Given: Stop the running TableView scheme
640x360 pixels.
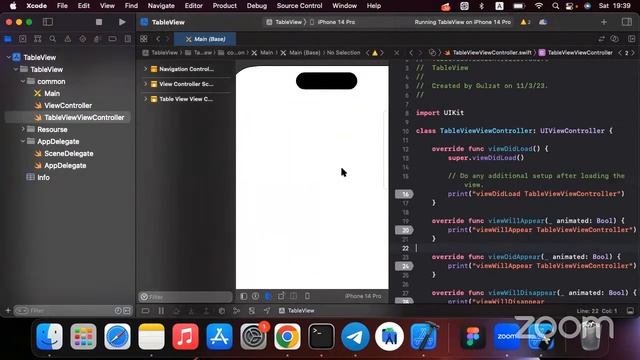Looking at the screenshot, I should (x=99, y=22).
